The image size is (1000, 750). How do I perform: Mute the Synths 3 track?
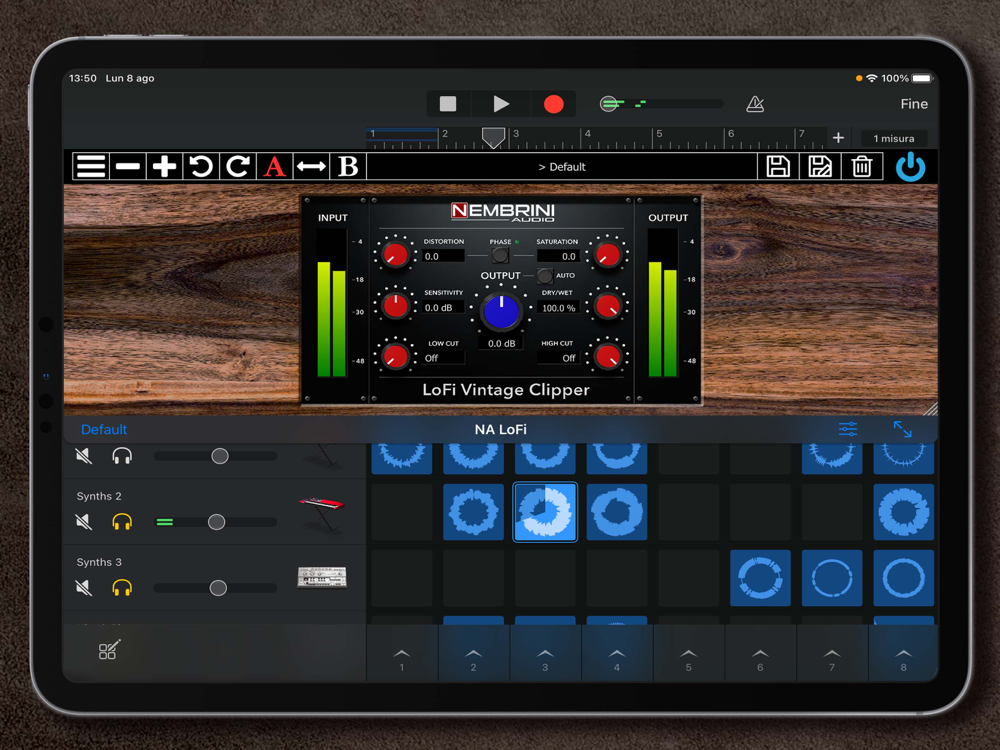click(x=84, y=587)
